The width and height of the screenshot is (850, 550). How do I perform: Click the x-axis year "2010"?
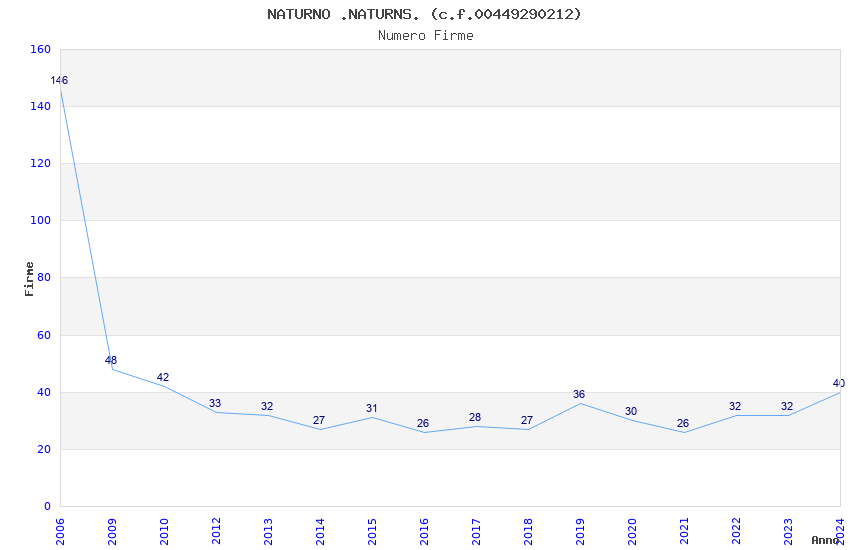(x=164, y=531)
